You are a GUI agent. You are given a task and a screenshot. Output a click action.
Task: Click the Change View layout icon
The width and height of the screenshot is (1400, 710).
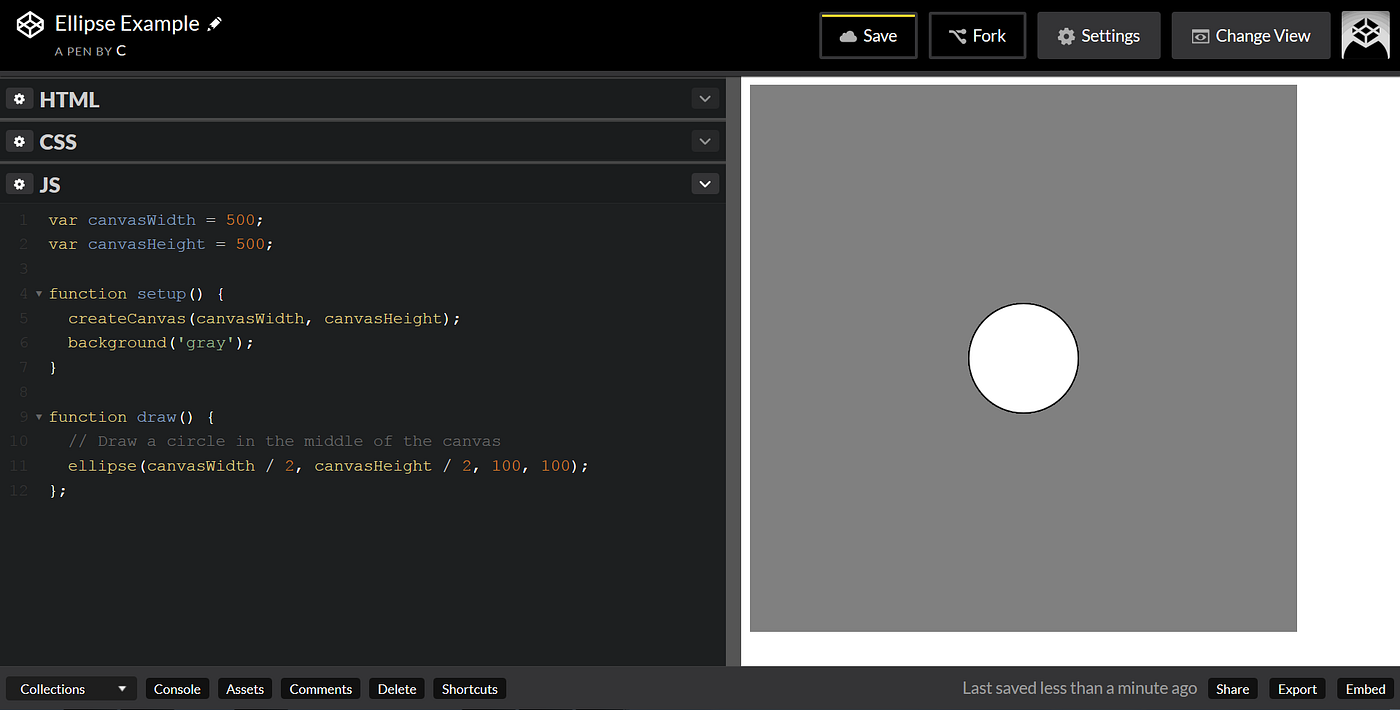tap(1201, 35)
